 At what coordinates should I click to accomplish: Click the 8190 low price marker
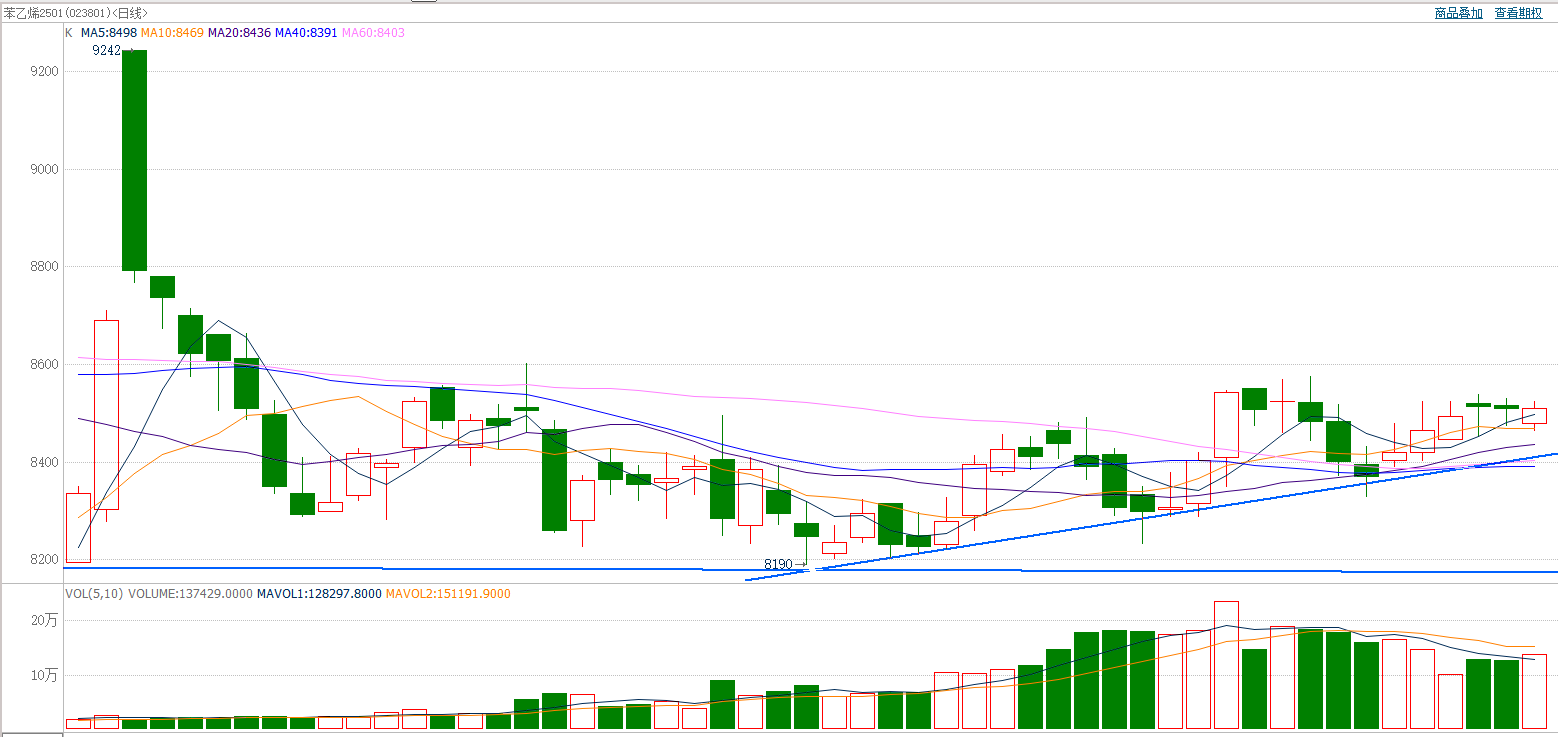pyautogui.click(x=778, y=565)
